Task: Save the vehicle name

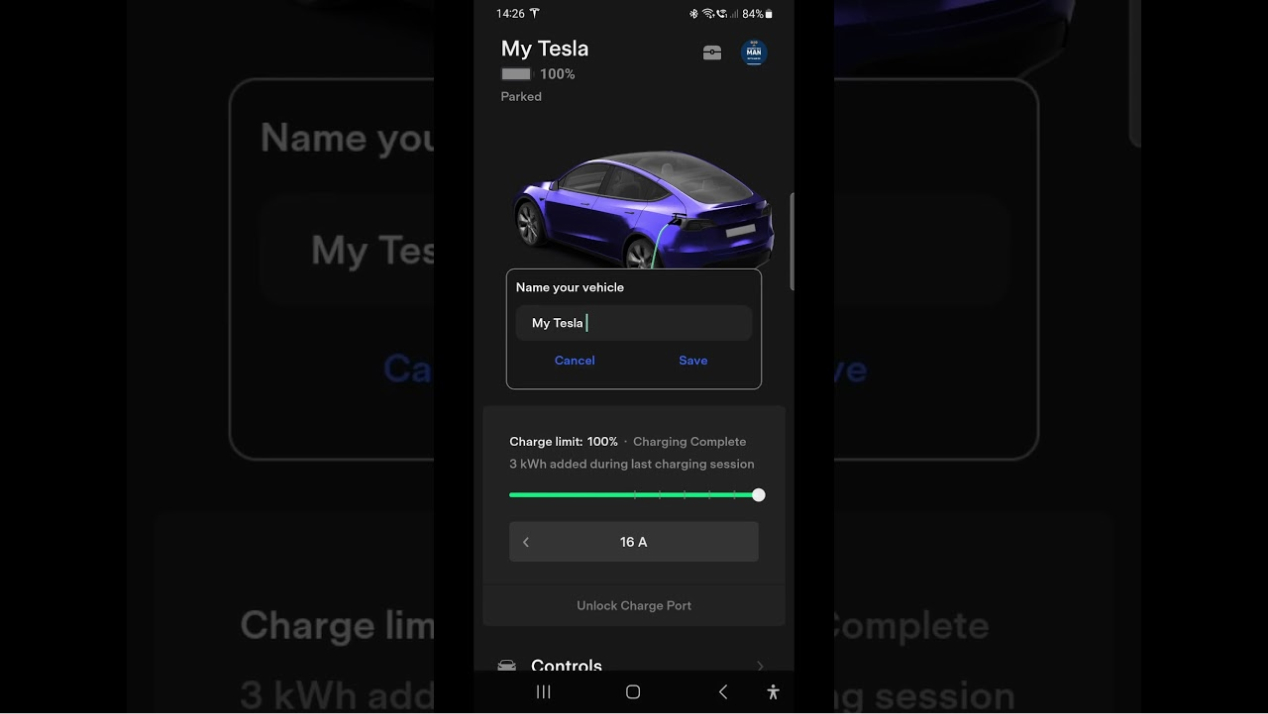Action: pos(693,361)
